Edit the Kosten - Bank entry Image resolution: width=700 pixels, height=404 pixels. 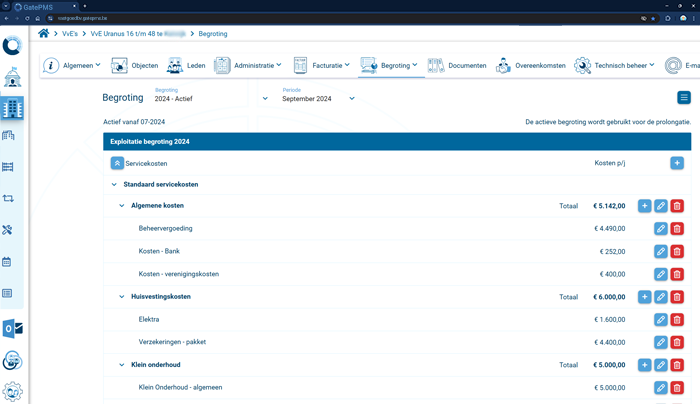tap(660, 252)
